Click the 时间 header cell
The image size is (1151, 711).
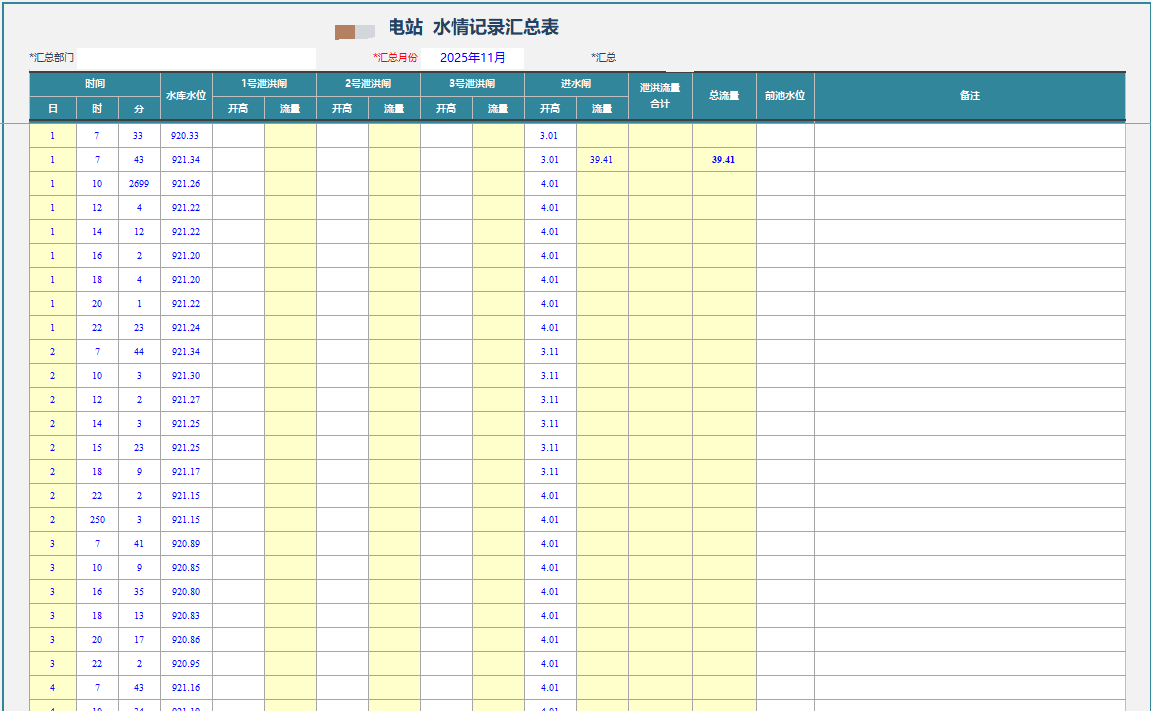[95, 84]
